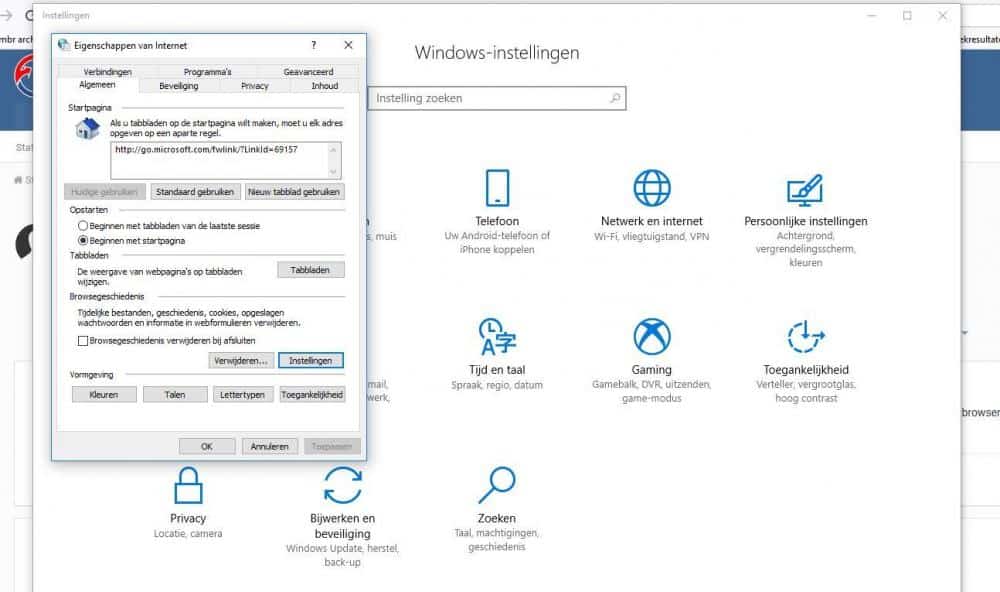Click the home icon under Startpagina

pos(87,128)
